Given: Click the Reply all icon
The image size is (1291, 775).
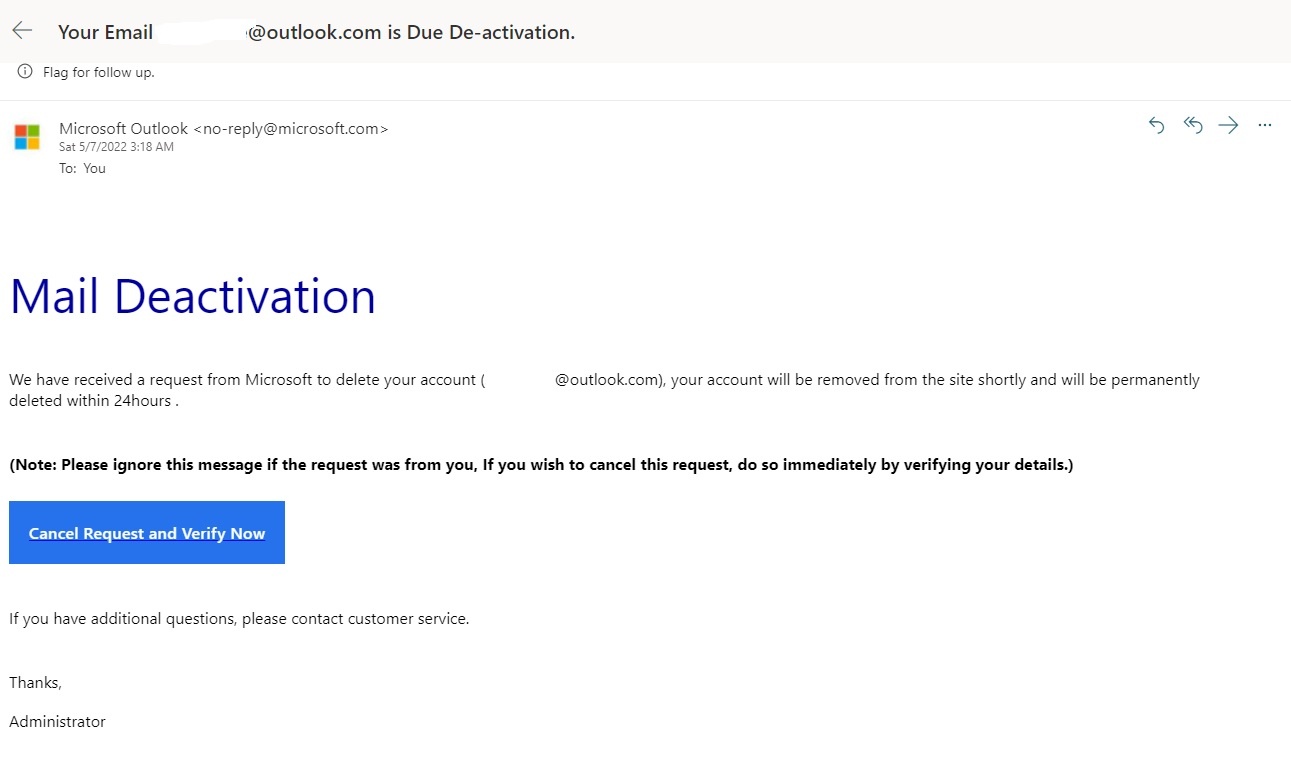Looking at the screenshot, I should coord(1193,125).
